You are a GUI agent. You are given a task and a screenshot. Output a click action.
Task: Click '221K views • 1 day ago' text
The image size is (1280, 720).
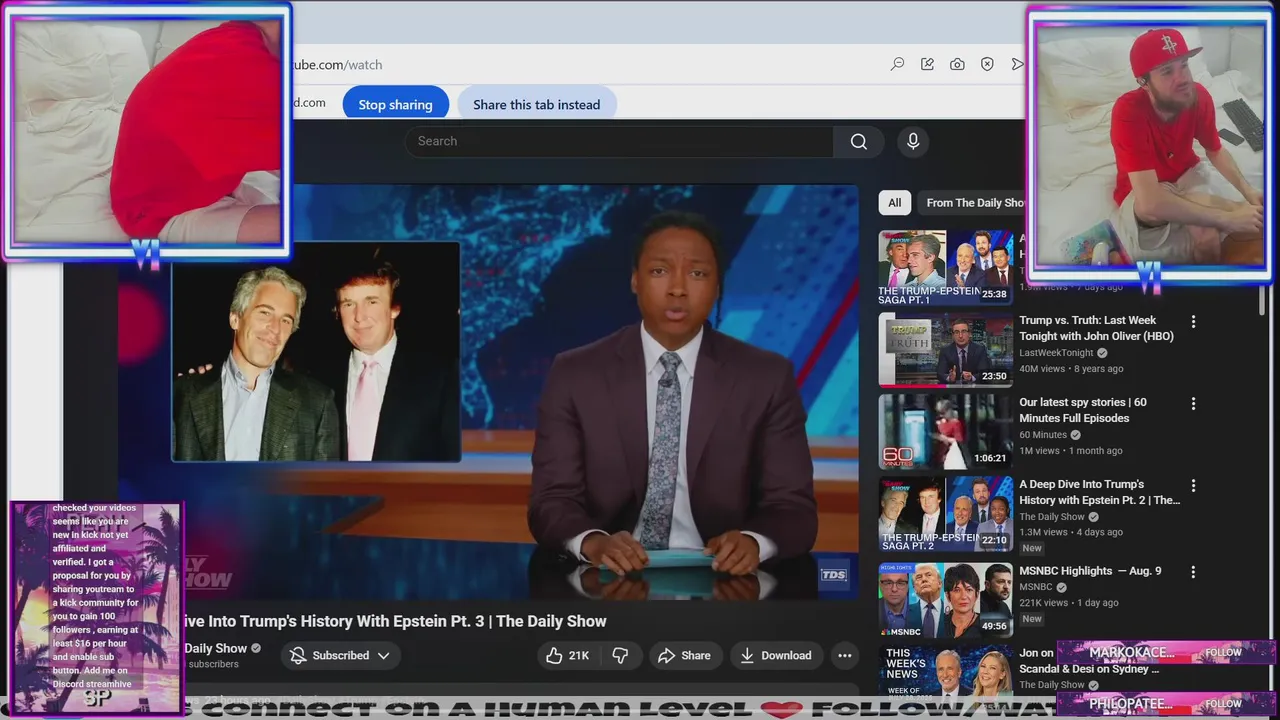coord(1069,603)
